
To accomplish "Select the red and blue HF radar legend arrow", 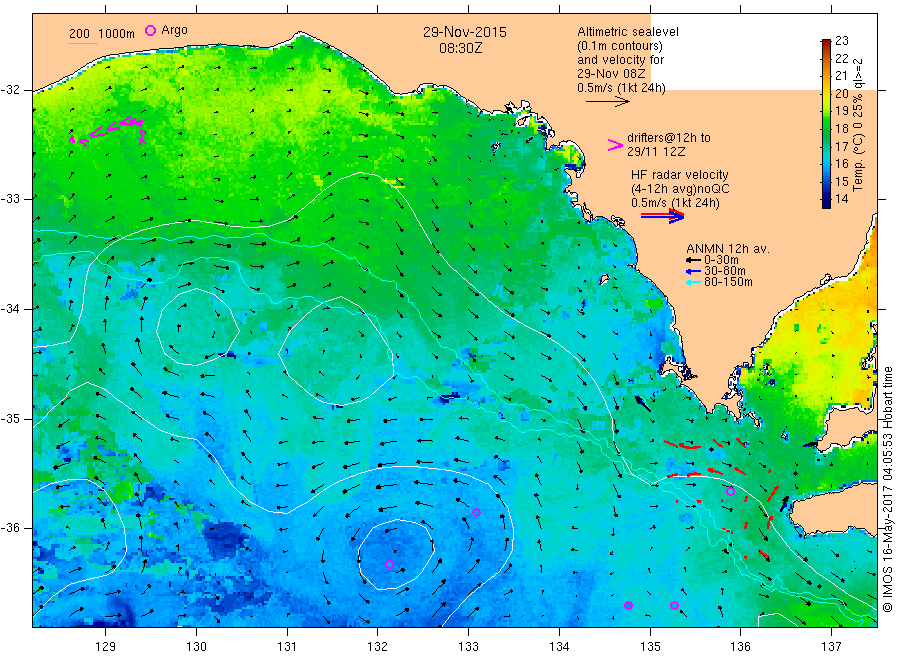I will [662, 216].
